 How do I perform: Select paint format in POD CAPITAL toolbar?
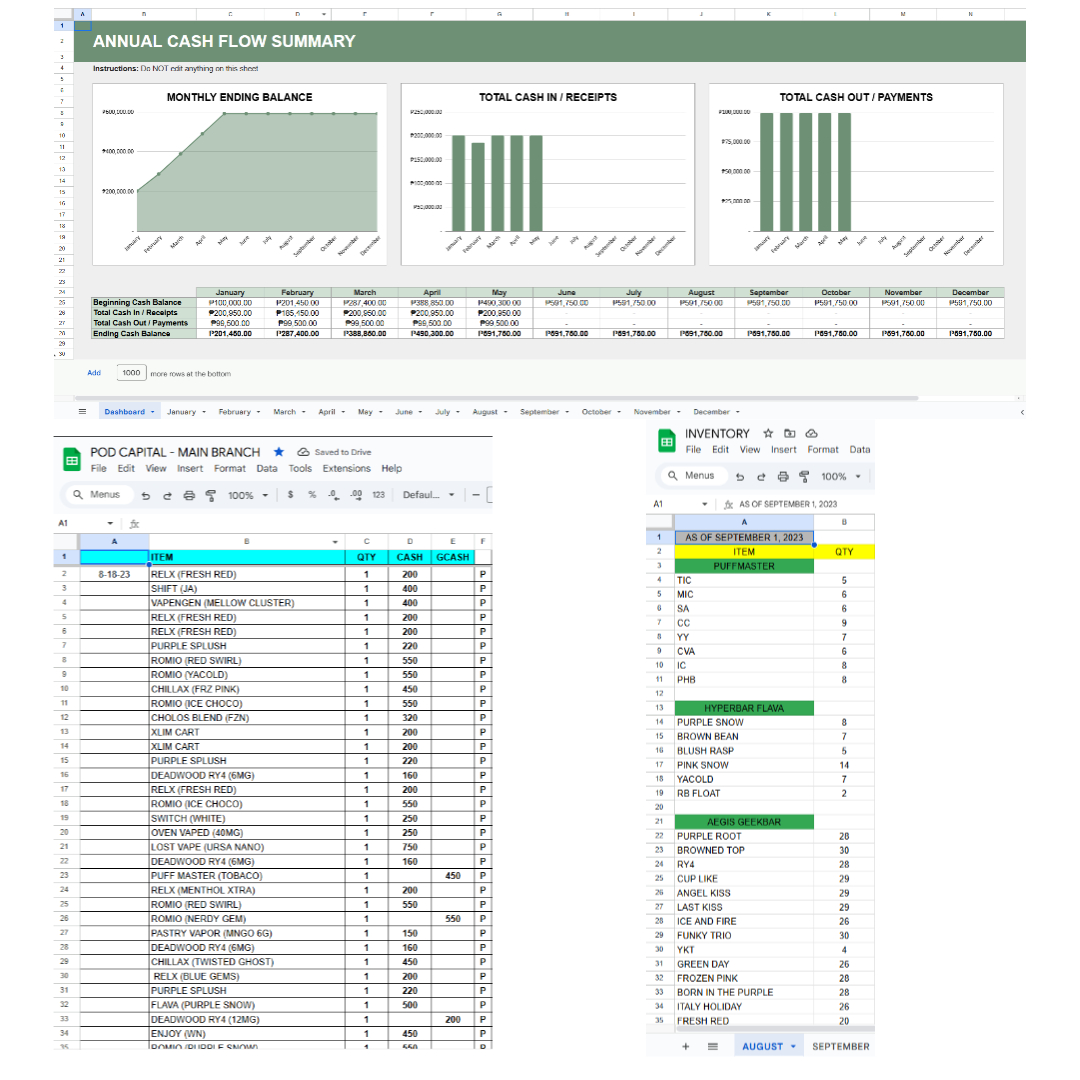coord(211,495)
